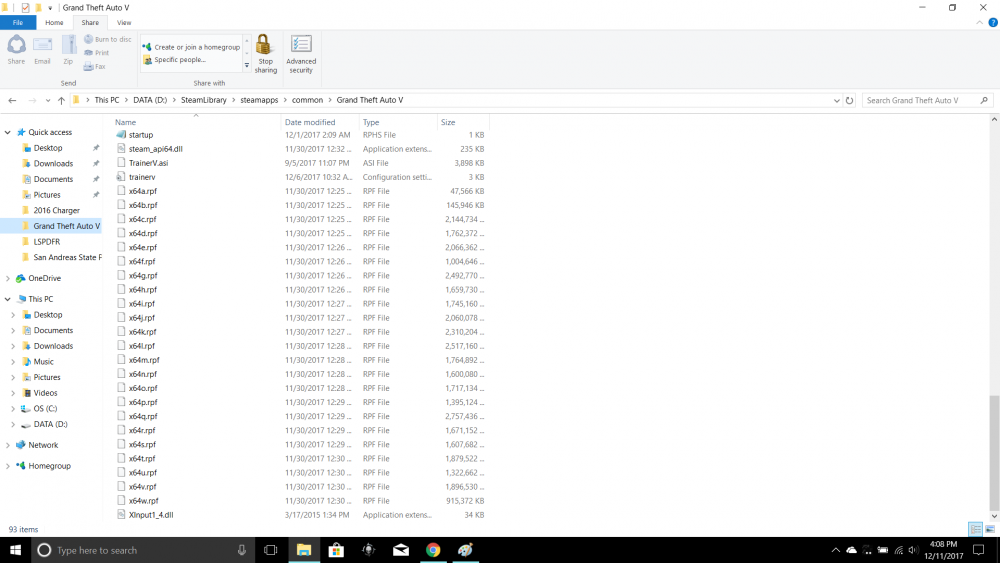Viewport: 1000px width, 563px height.
Task: Click the file list vertical scrollbar thumb
Action: point(994,451)
